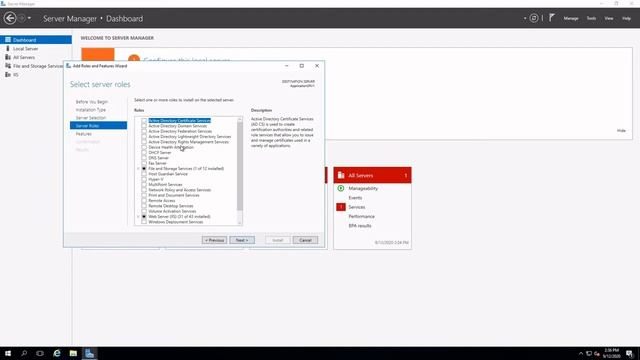This screenshot has width=640, height=360.
Task: Click Performance in All Servers tile
Action: 361,216
